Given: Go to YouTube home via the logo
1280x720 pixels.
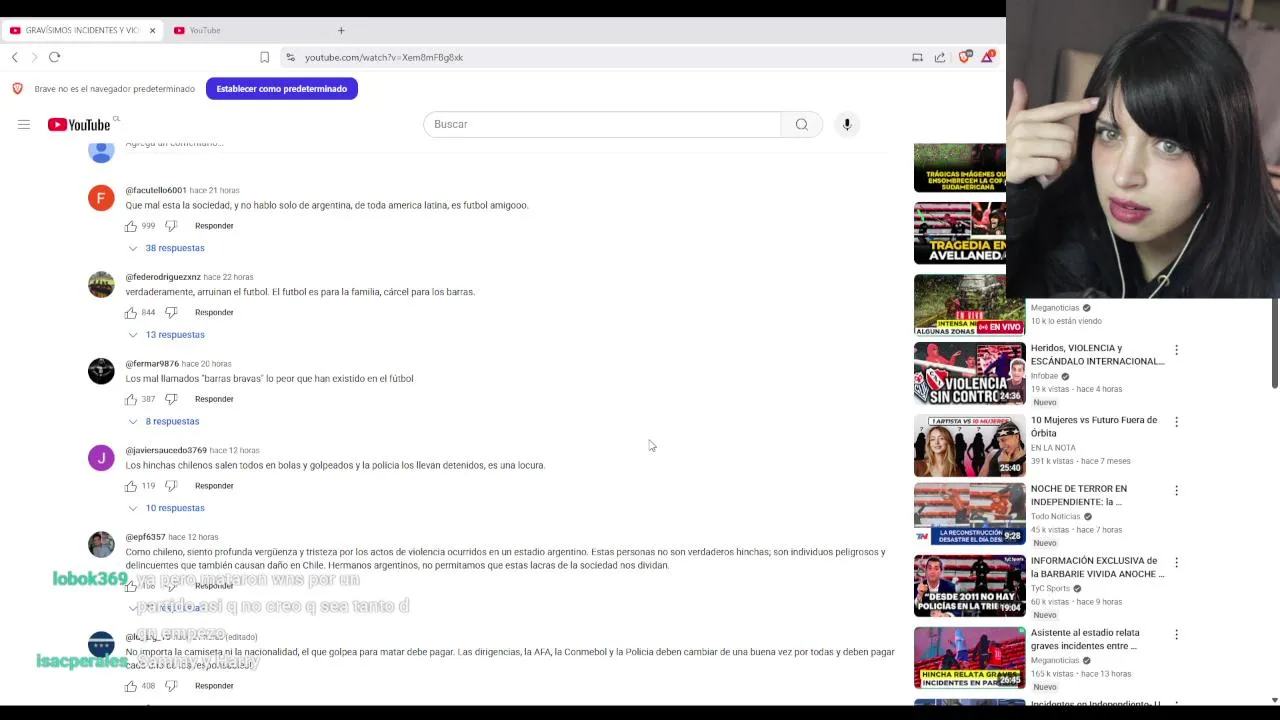Looking at the screenshot, I should point(79,124).
